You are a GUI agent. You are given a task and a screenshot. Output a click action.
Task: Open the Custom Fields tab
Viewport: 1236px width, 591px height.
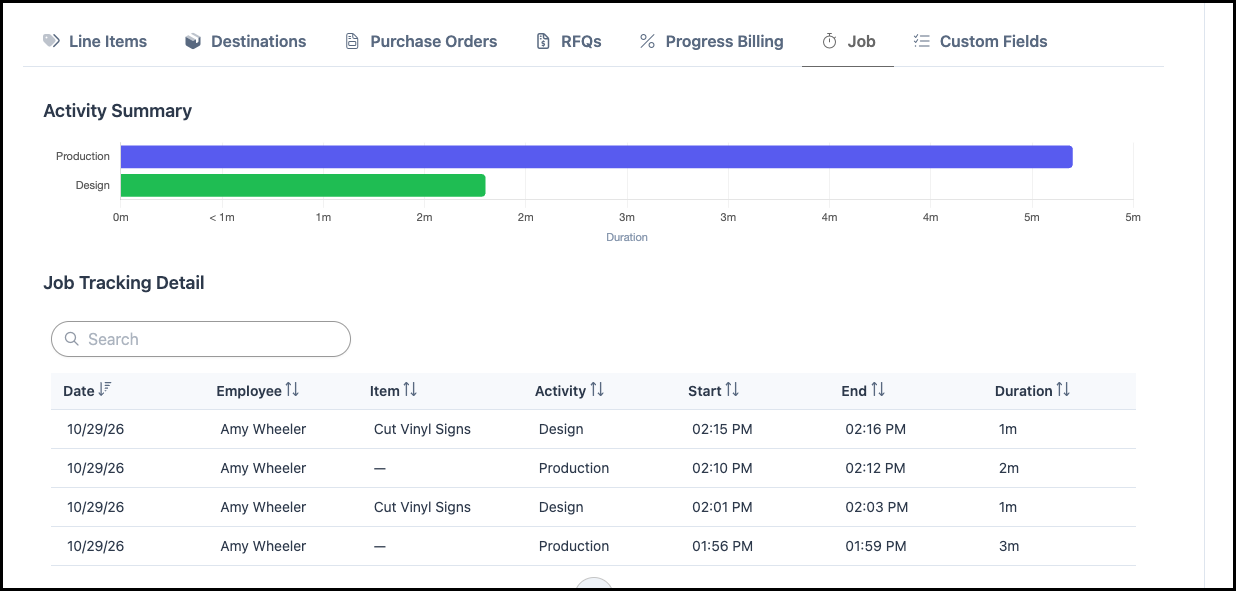(980, 41)
